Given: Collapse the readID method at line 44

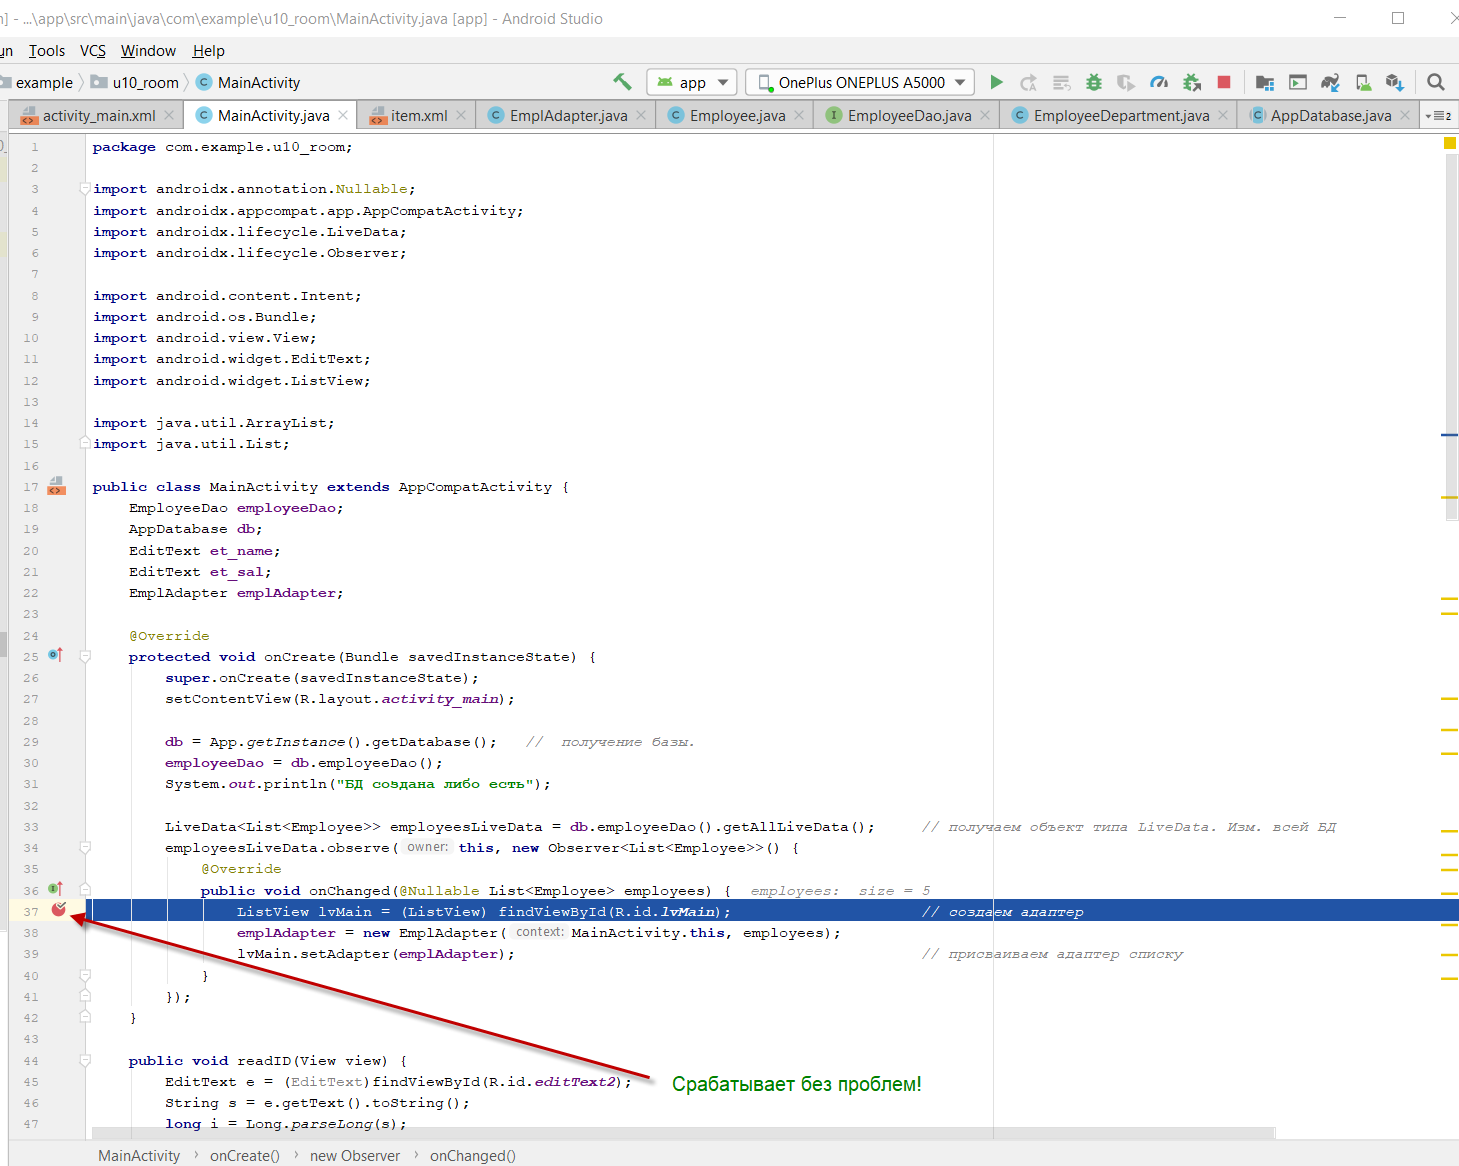Looking at the screenshot, I should tap(86, 1060).
